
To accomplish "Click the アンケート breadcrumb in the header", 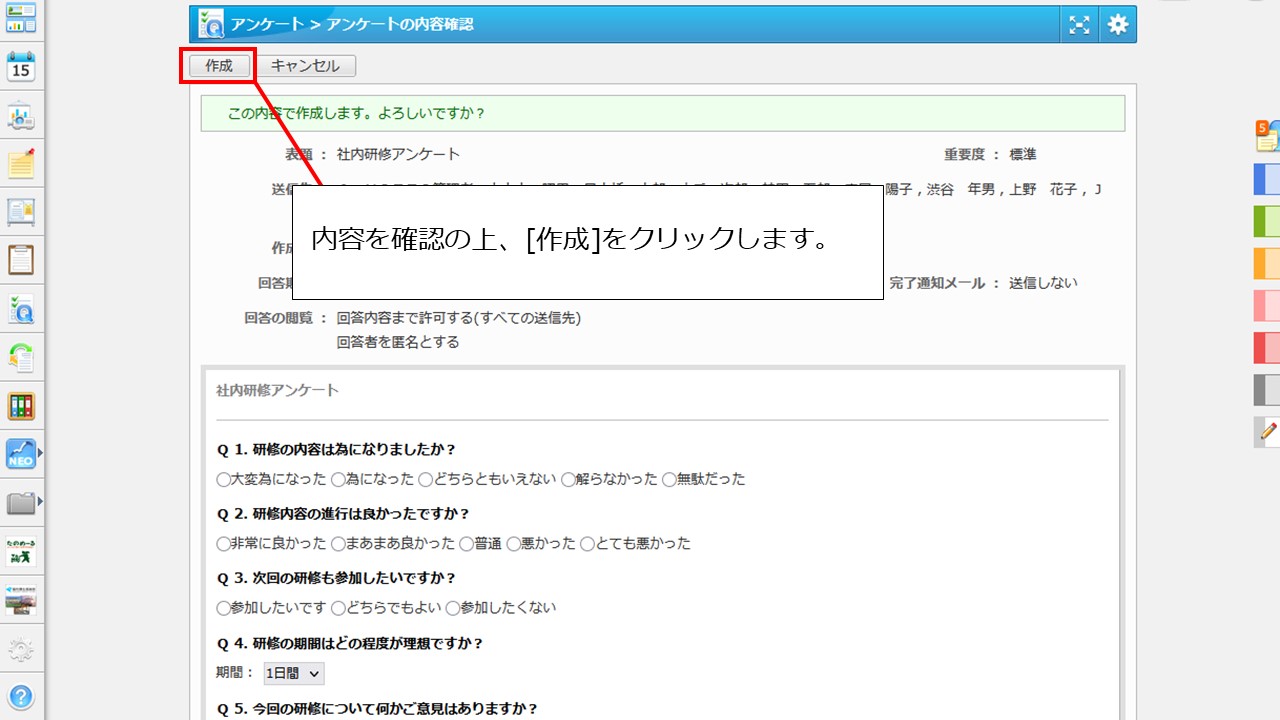I will 268,25.
